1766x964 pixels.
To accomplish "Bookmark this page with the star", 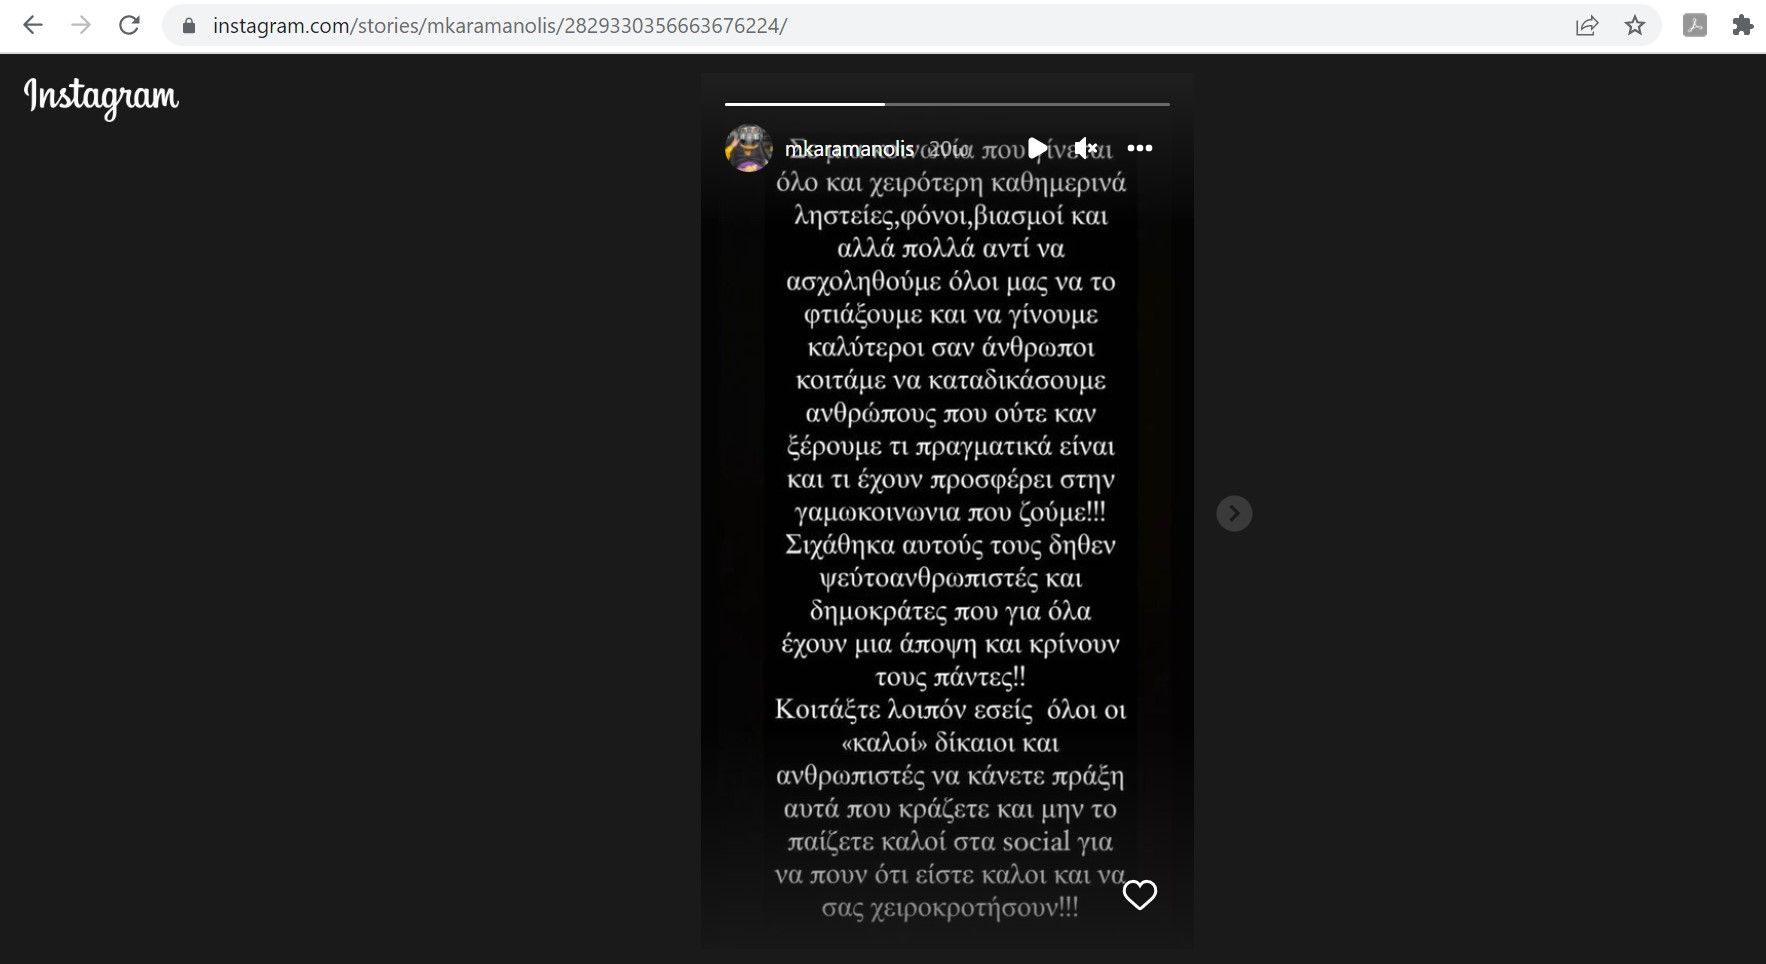I will pos(1635,26).
